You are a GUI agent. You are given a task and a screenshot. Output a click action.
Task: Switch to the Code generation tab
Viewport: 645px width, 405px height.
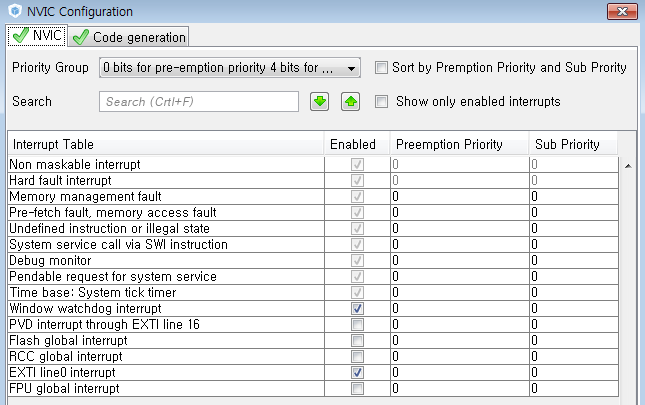pyautogui.click(x=128, y=37)
